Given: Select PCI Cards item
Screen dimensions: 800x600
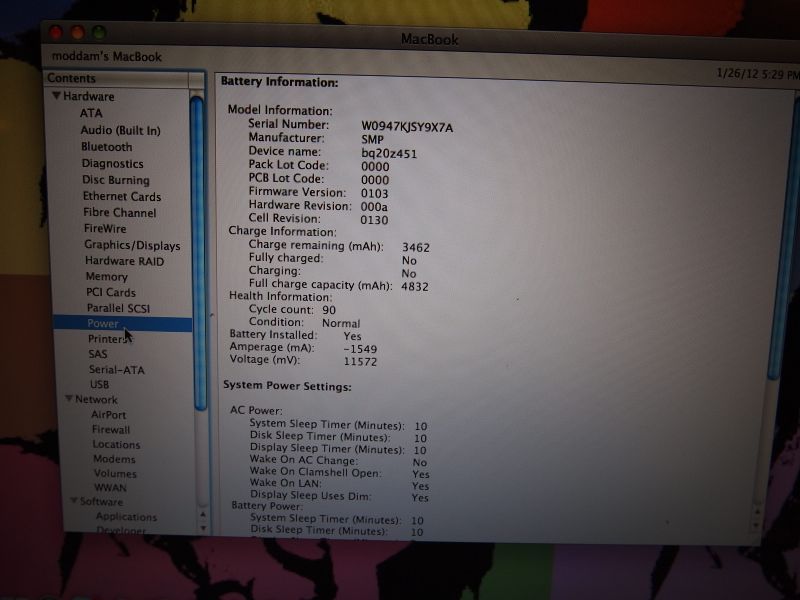Looking at the screenshot, I should coord(111,293).
